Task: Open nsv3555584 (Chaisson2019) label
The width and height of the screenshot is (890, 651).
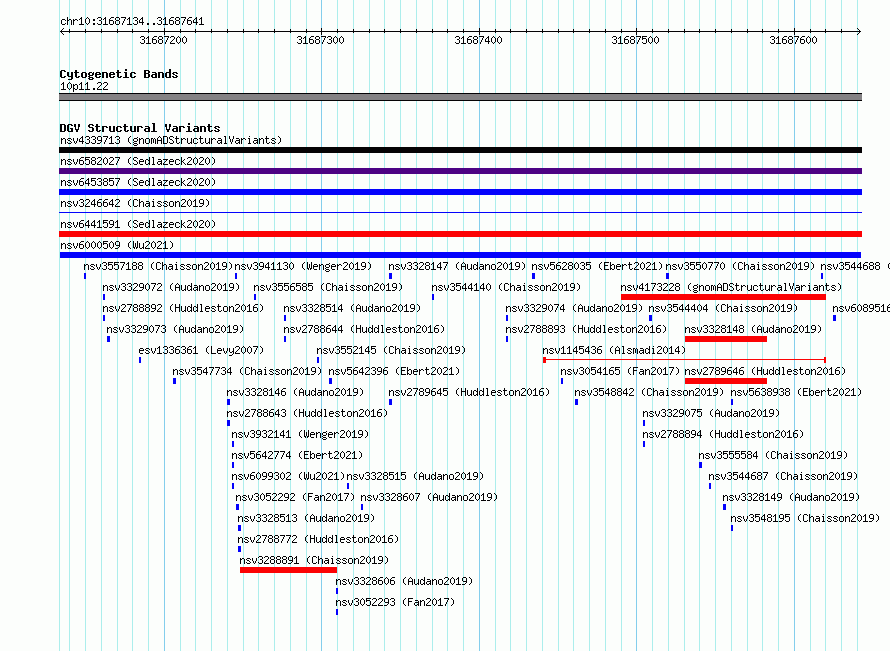Action: pos(773,455)
